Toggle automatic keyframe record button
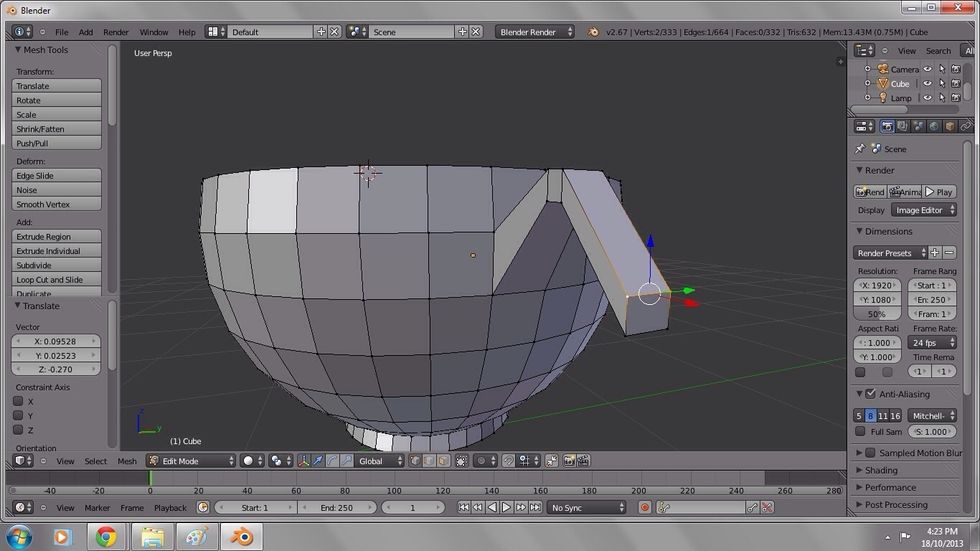This screenshot has width=980, height=551. pos(644,508)
